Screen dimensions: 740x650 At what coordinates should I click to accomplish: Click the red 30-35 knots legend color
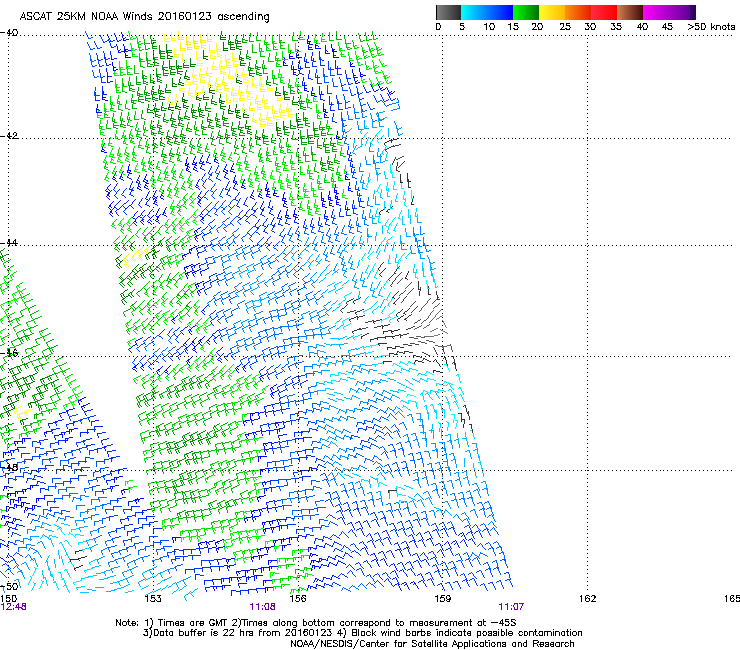click(x=604, y=13)
